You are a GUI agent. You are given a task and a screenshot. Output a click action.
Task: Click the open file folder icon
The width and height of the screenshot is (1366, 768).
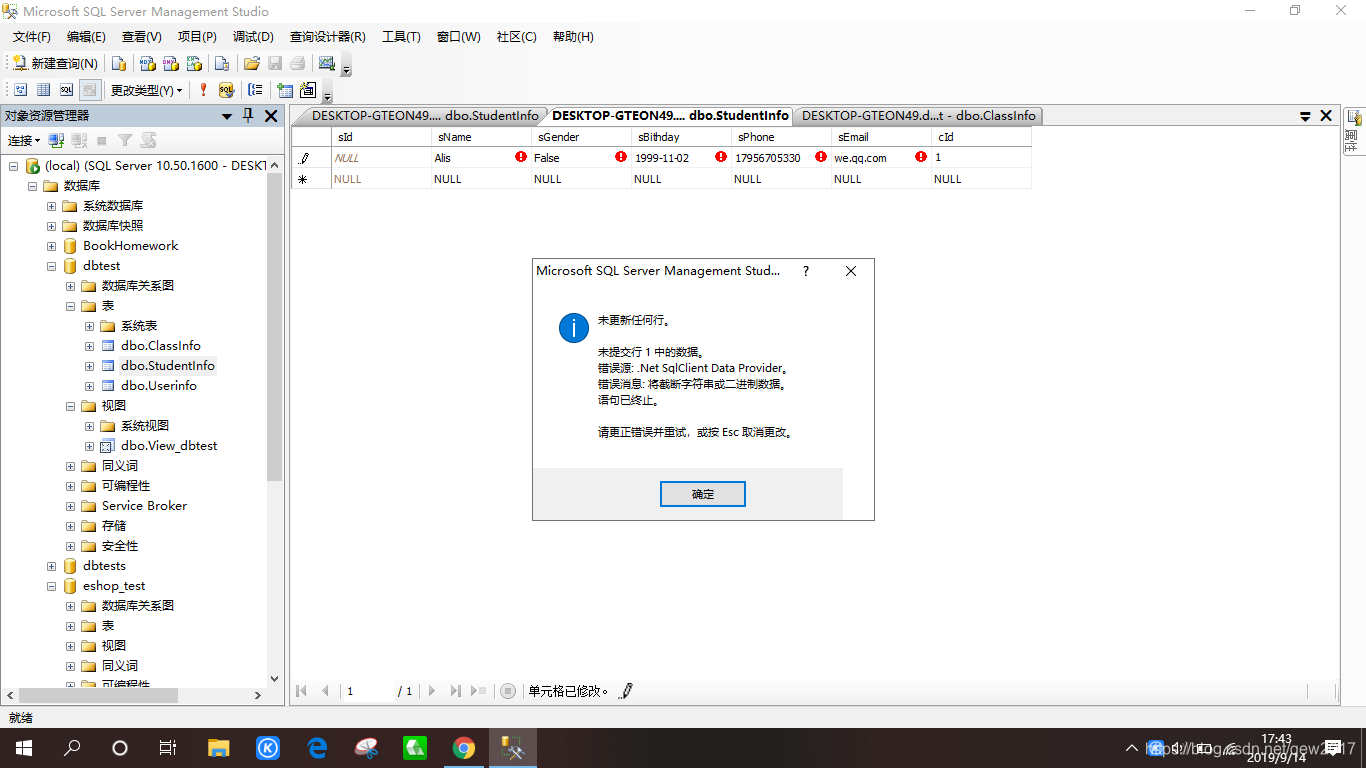tap(251, 63)
